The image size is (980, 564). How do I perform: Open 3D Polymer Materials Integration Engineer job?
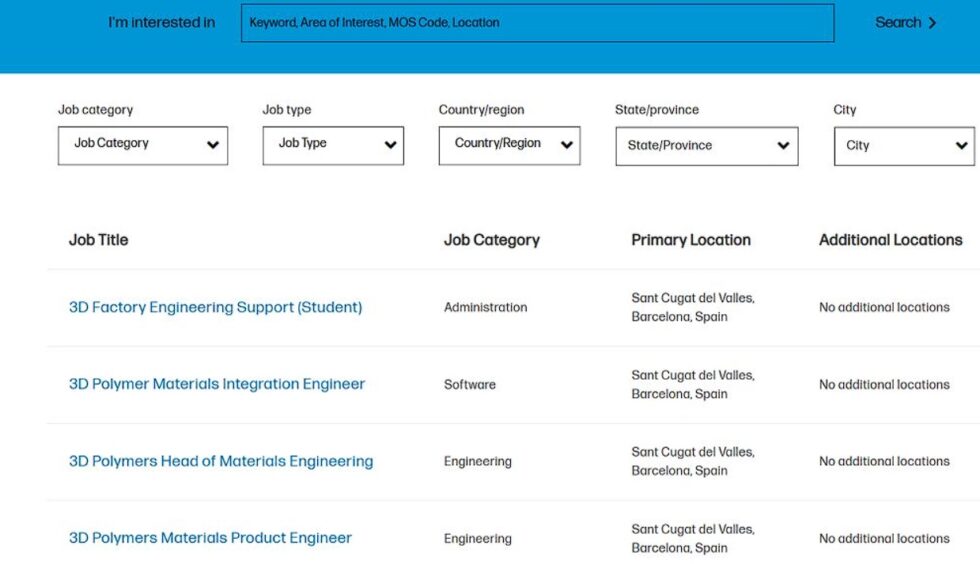pyautogui.click(x=217, y=384)
